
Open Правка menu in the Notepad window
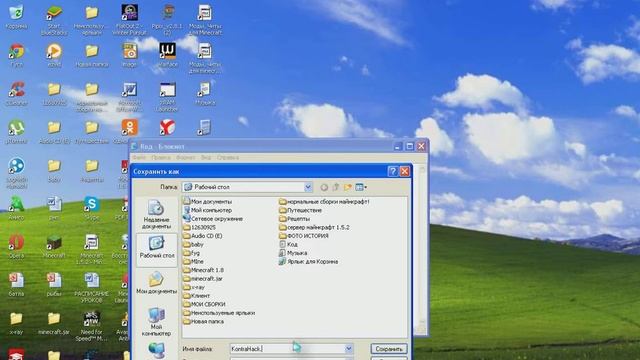(161, 158)
